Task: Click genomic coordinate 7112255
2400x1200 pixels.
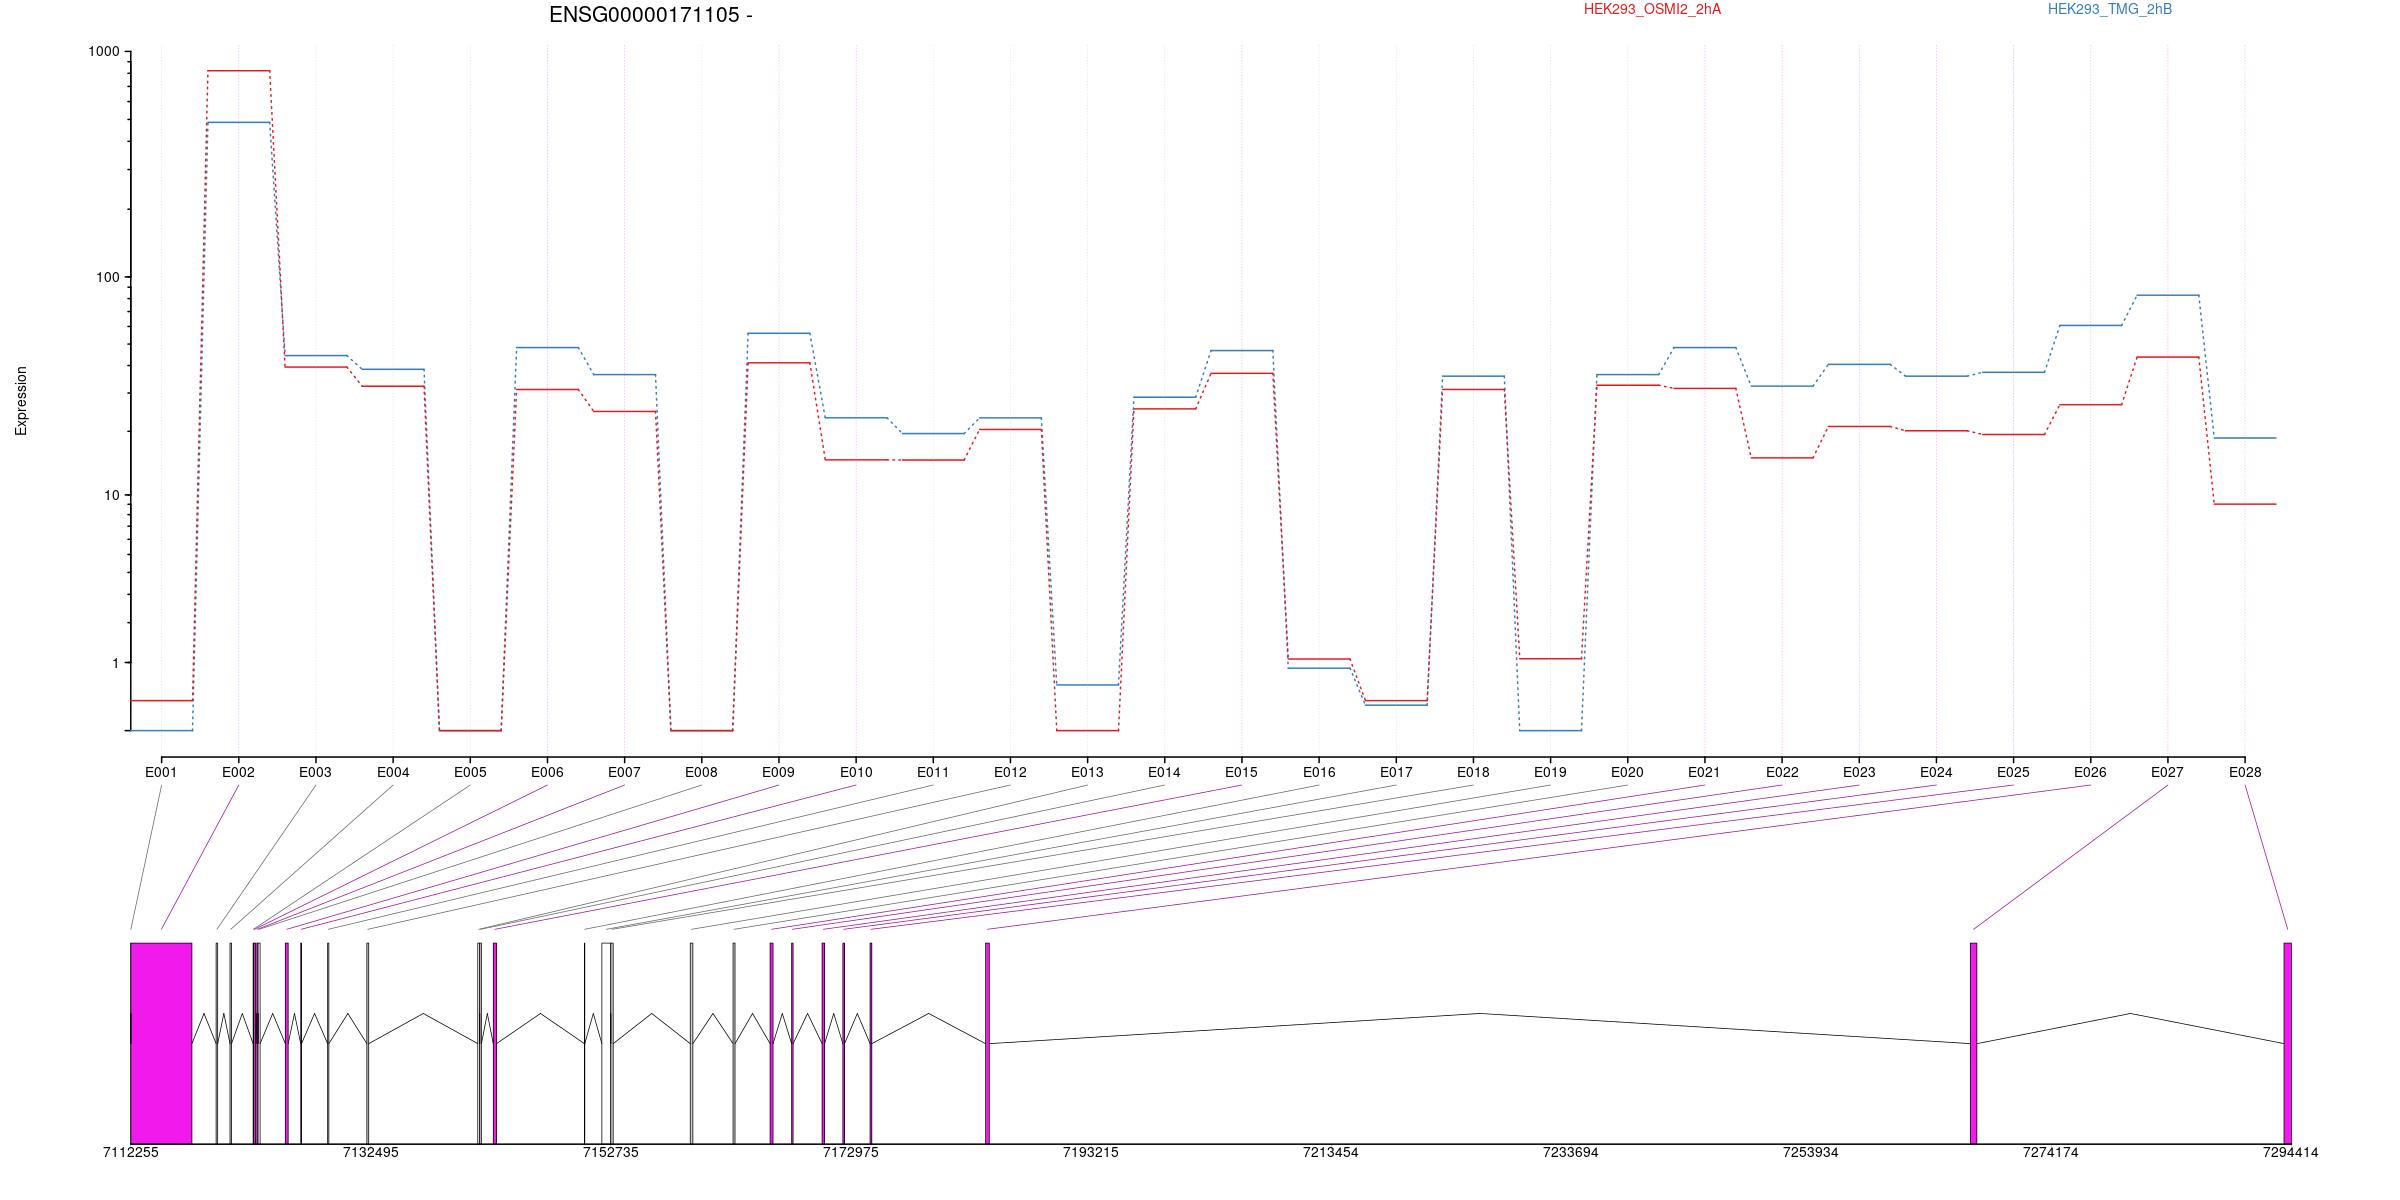Action: 131,1153
